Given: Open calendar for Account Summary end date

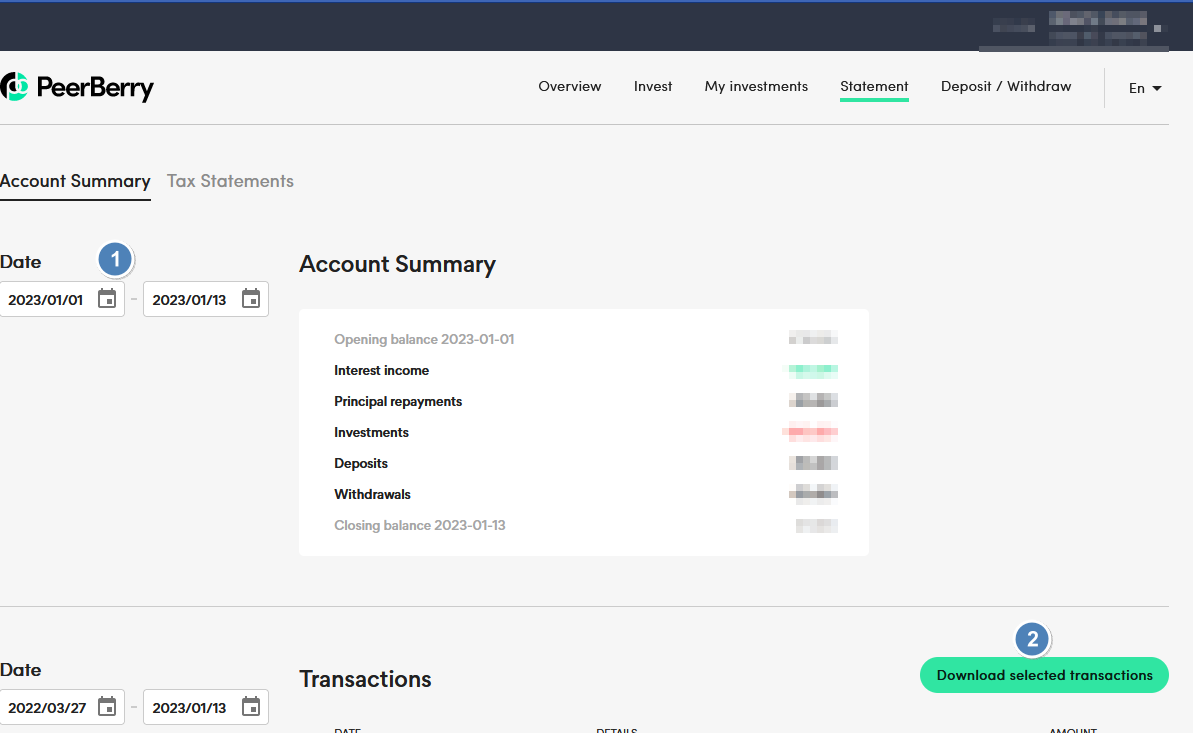Looking at the screenshot, I should click(x=251, y=299).
